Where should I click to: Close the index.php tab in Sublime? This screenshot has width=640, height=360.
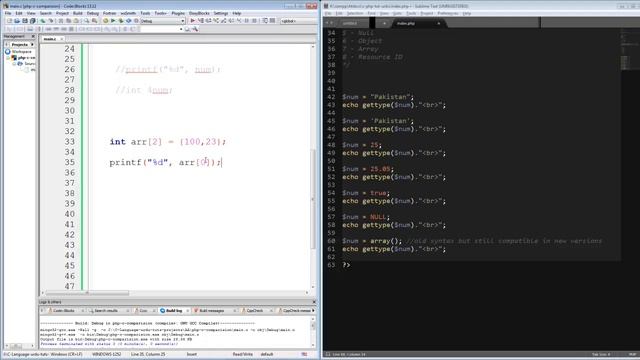point(438,23)
